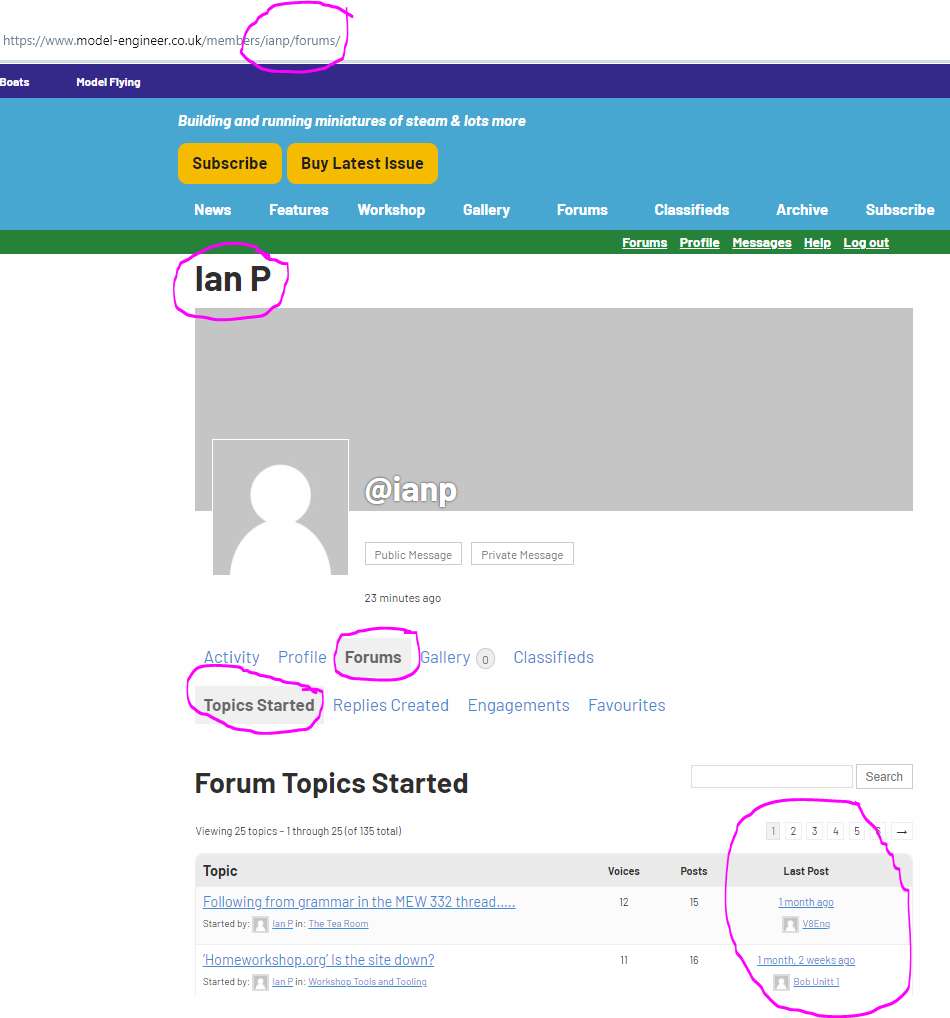The height and width of the screenshot is (1018, 950).
Task: Click Ian P avatar under grammar topic
Action: tap(260, 924)
